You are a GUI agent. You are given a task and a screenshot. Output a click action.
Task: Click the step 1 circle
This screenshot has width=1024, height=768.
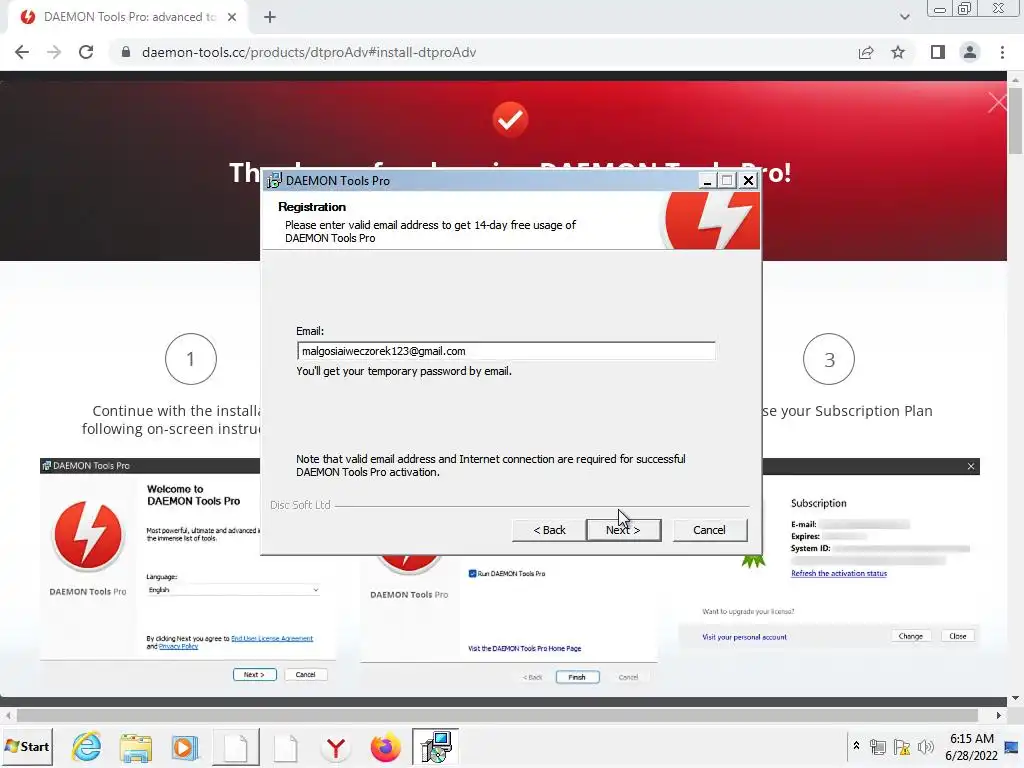191,359
